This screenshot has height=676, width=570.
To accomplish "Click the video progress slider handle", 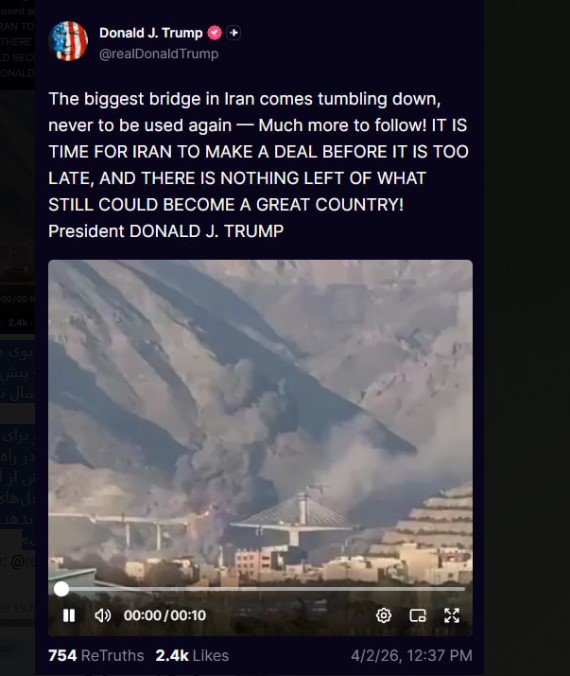I will point(61,589).
